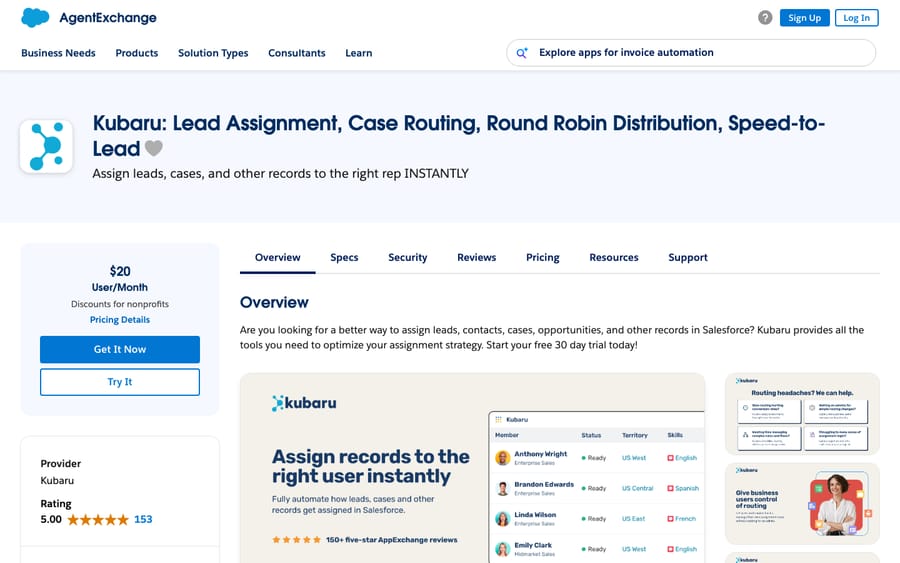Click the 'User/Month' label
The image size is (900, 563).
(x=120, y=288)
